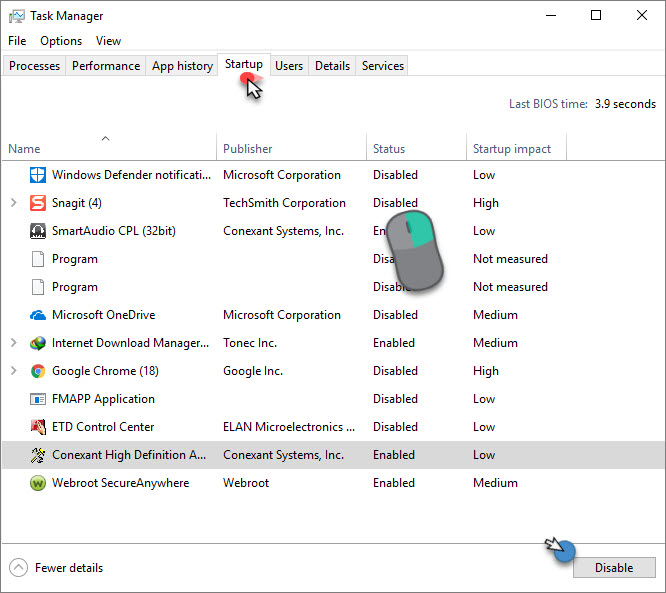Viewport: 666px width, 593px height.
Task: Switch to the Users tab
Action: click(x=289, y=66)
